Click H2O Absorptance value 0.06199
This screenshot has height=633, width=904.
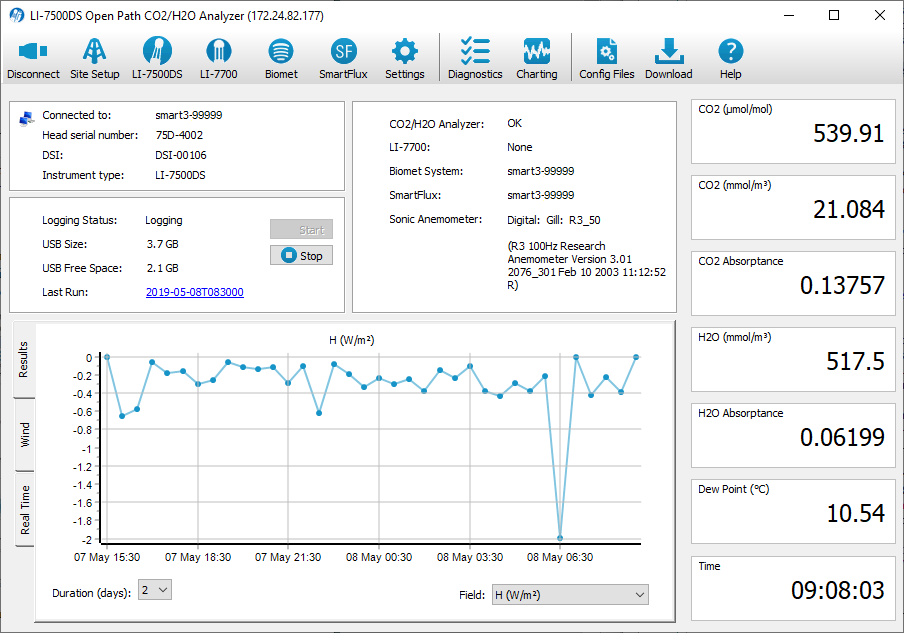[x=842, y=438]
